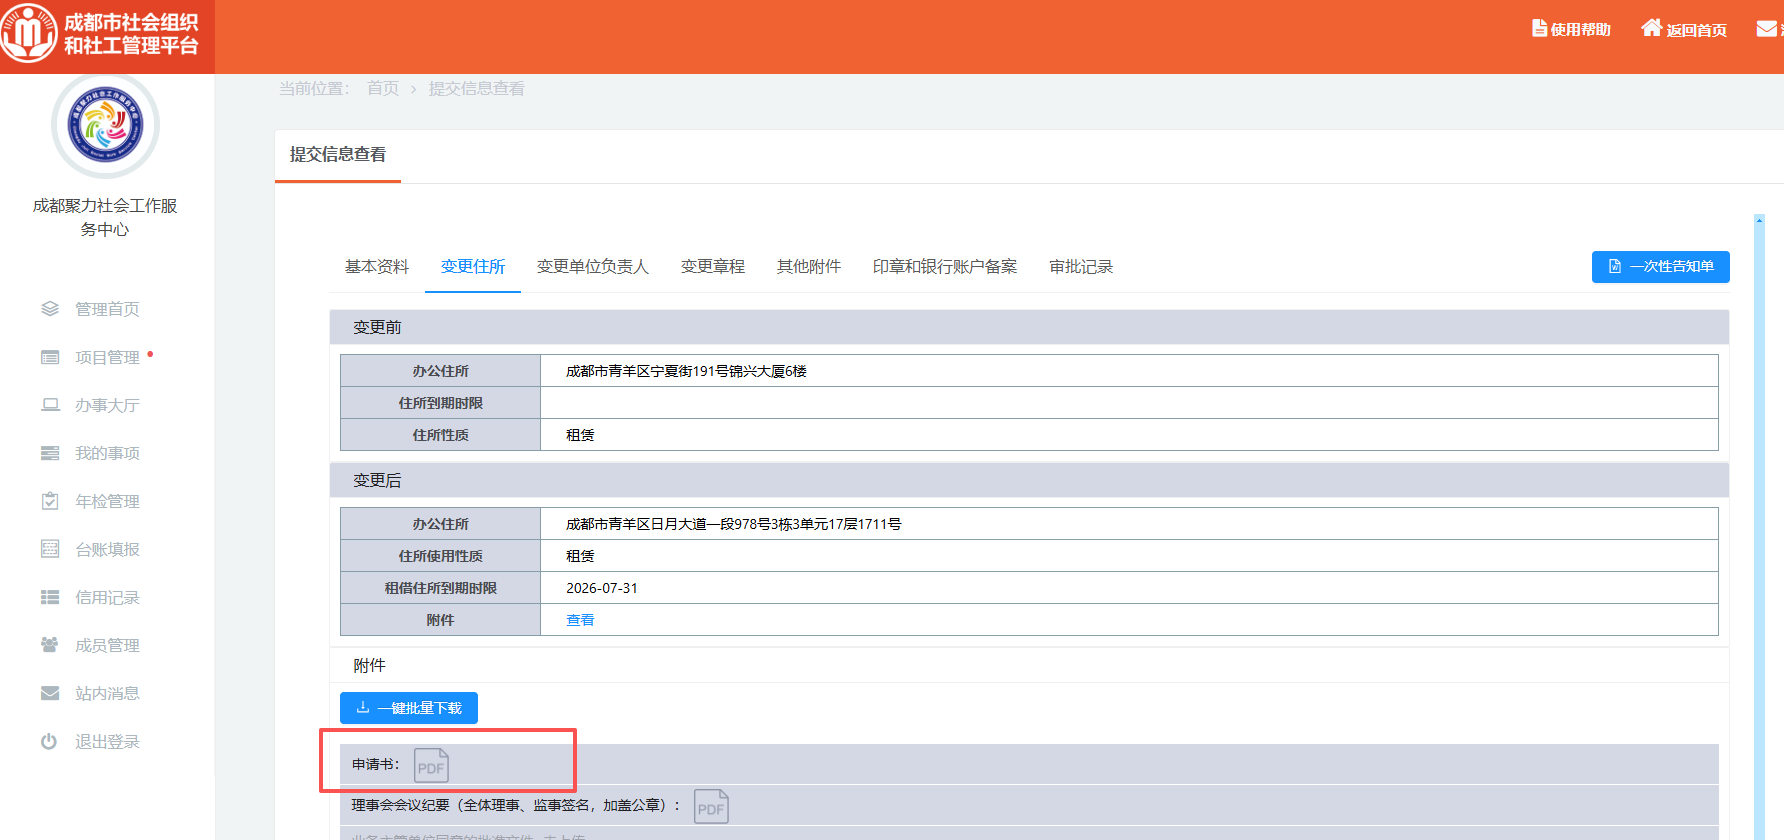Click the 一键批量下载 button
Viewport: 1784px width, 840px height.
(409, 708)
